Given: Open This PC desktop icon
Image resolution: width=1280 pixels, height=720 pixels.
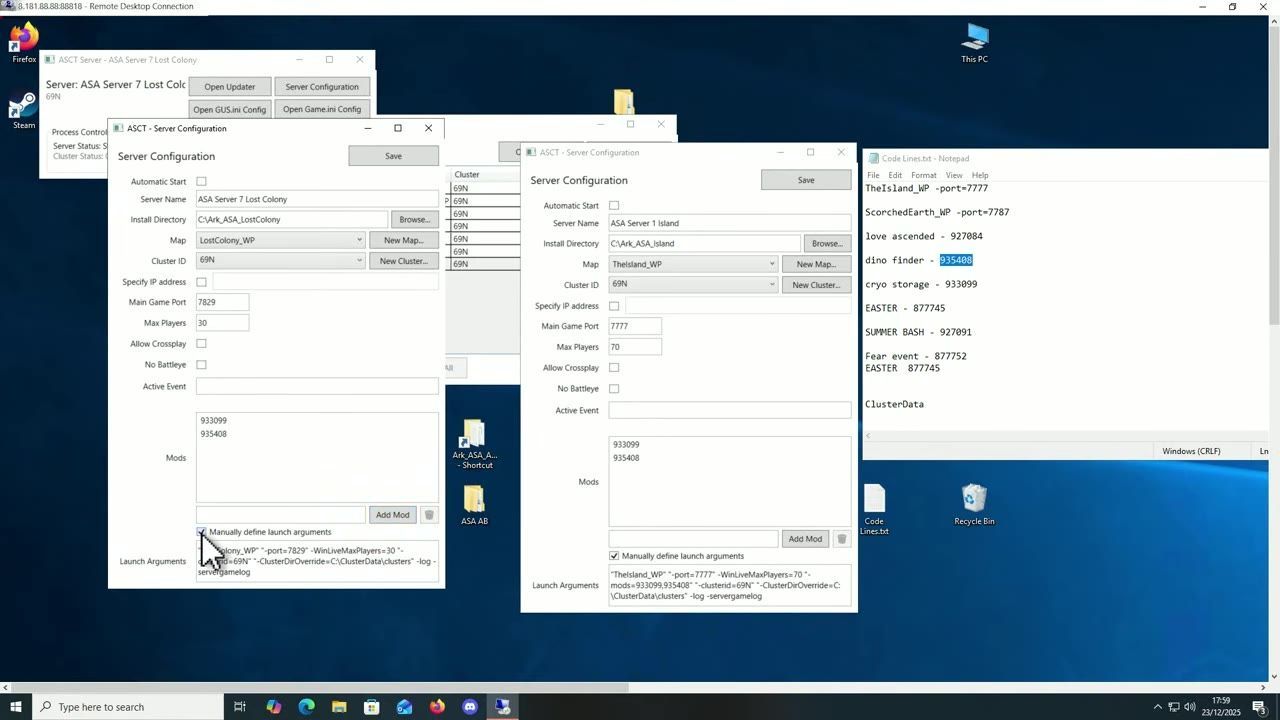Looking at the screenshot, I should tap(974, 44).
